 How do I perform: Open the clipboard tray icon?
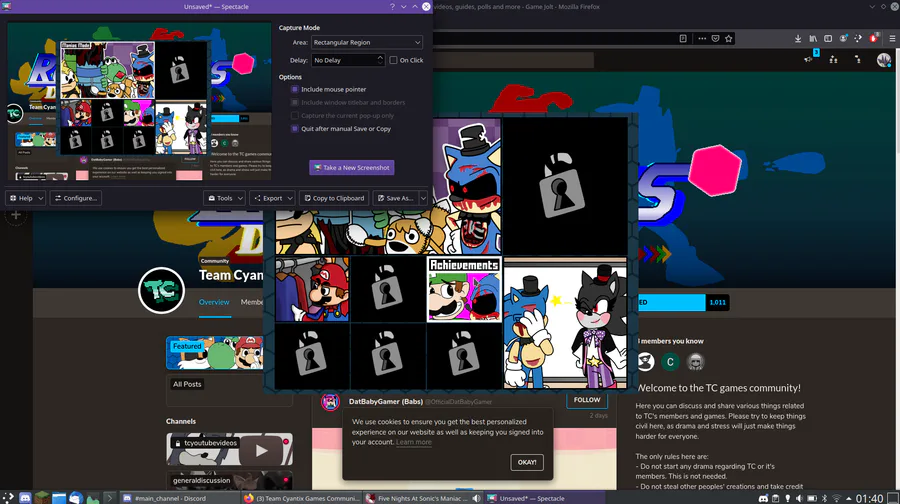pyautogui.click(x=775, y=498)
